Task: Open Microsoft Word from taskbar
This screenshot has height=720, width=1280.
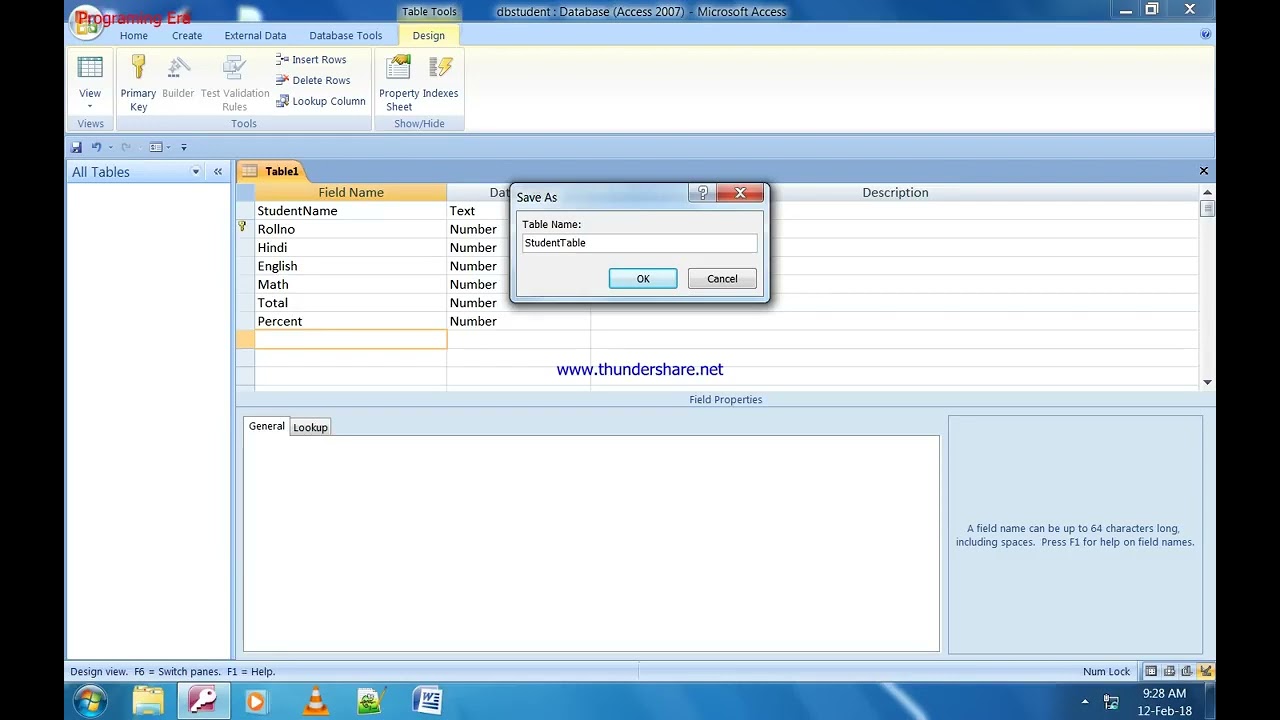Action: [x=427, y=701]
